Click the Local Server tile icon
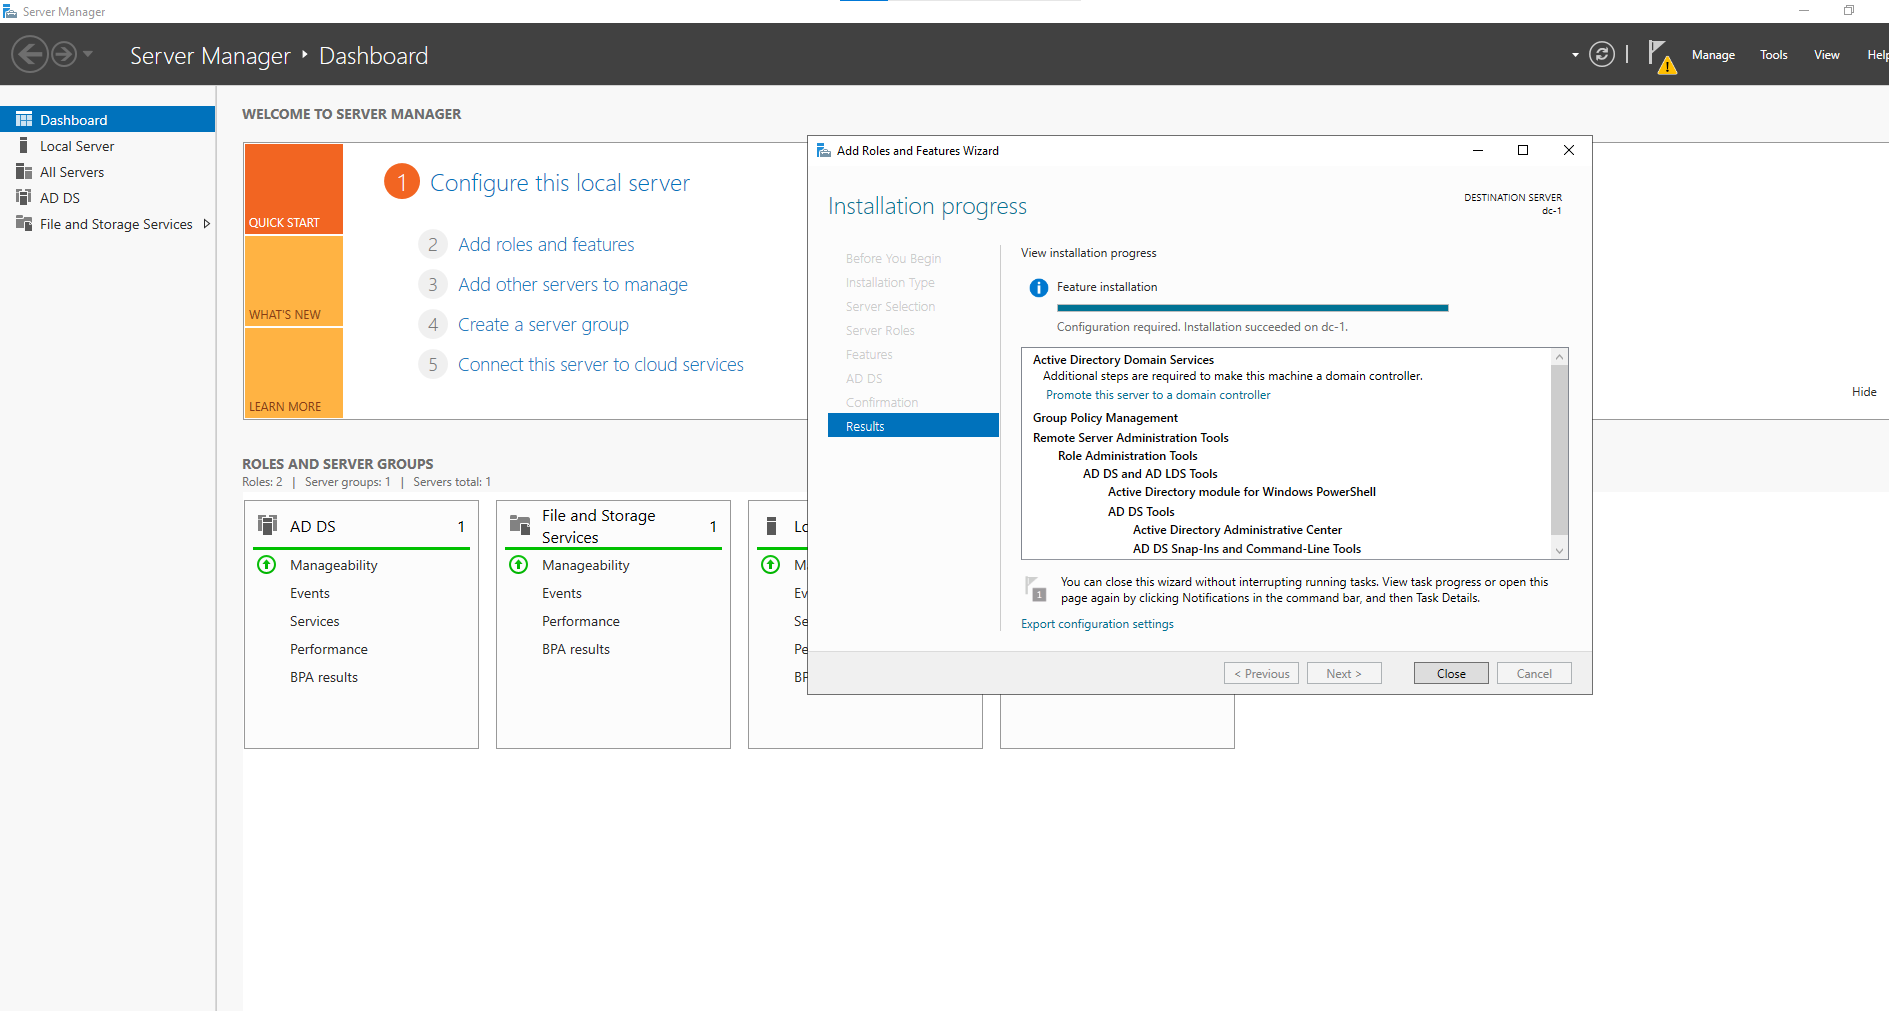The image size is (1889, 1011). point(771,525)
